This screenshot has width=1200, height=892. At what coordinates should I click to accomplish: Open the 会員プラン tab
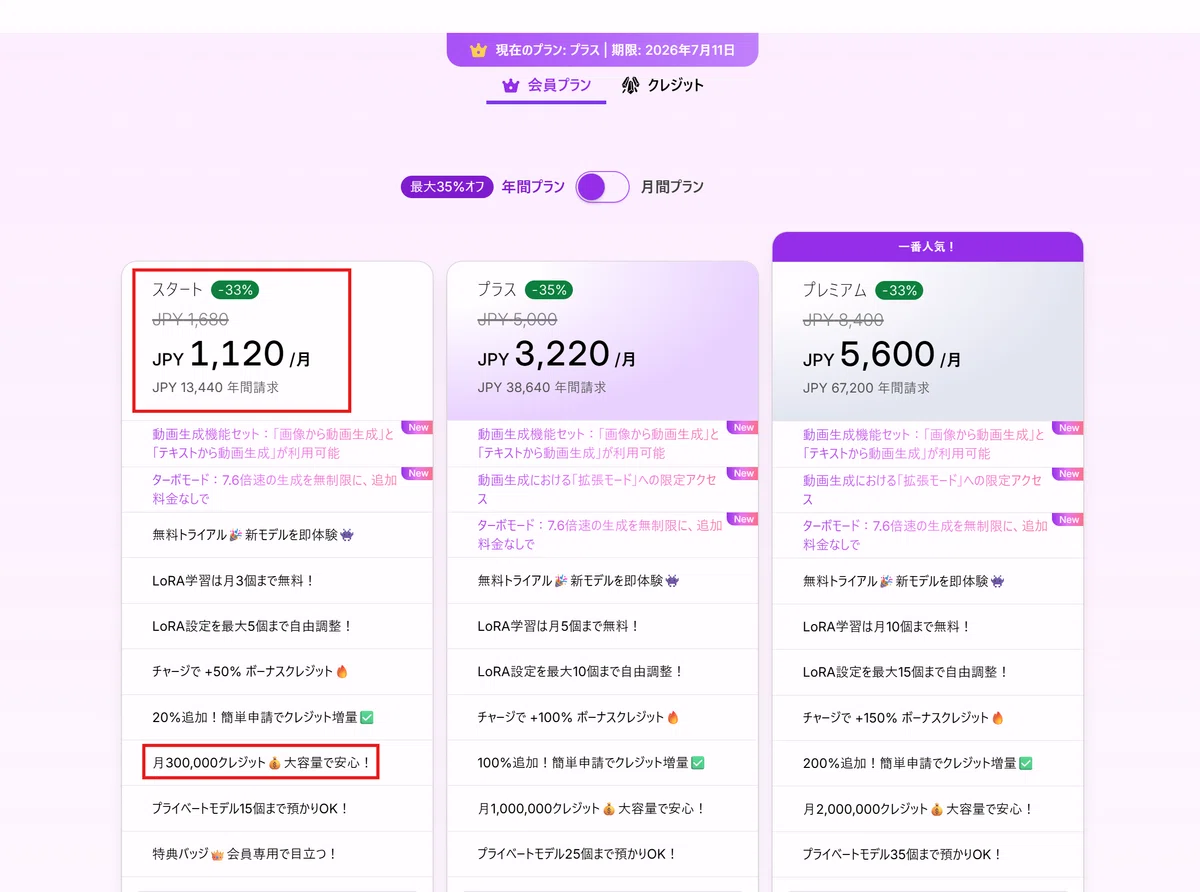tap(546, 85)
